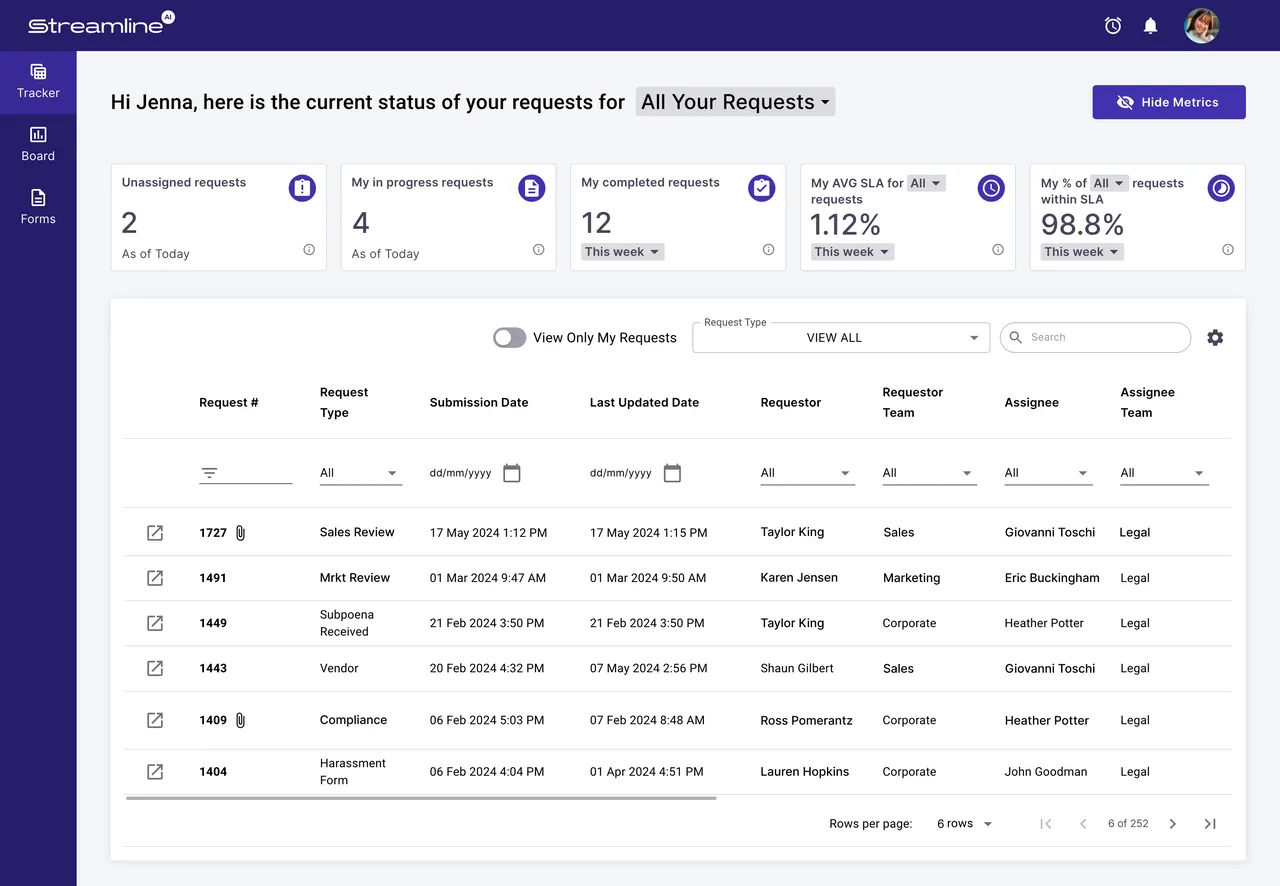Click assignee John Goodman

[x=1046, y=772]
